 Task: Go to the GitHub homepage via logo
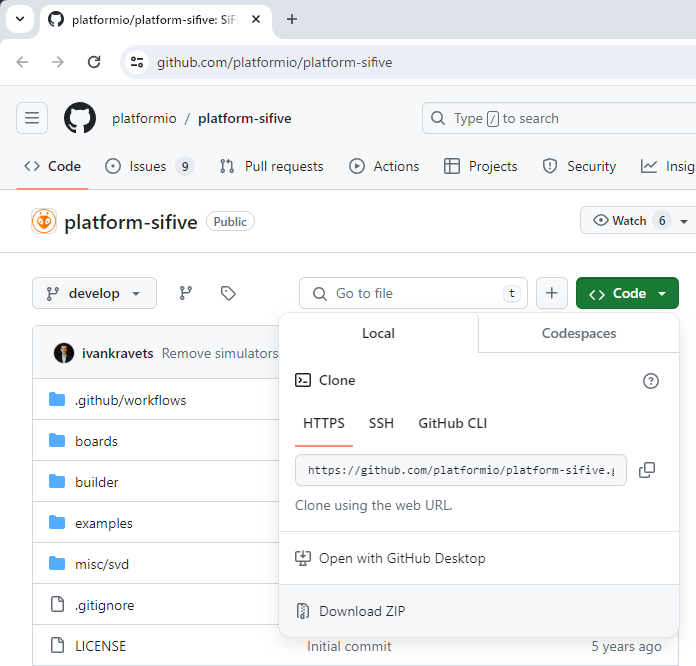click(x=80, y=118)
